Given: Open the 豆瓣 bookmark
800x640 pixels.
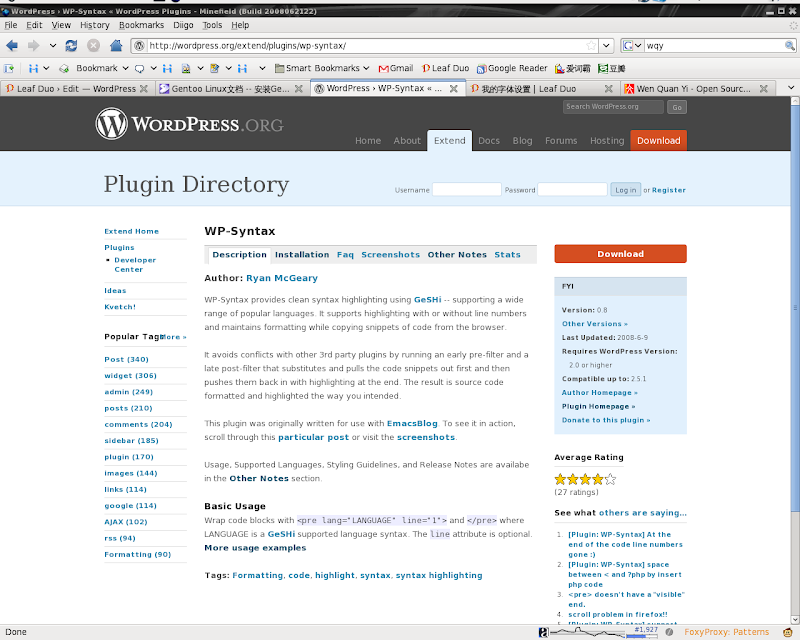Looking at the screenshot, I should pyautogui.click(x=611, y=68).
